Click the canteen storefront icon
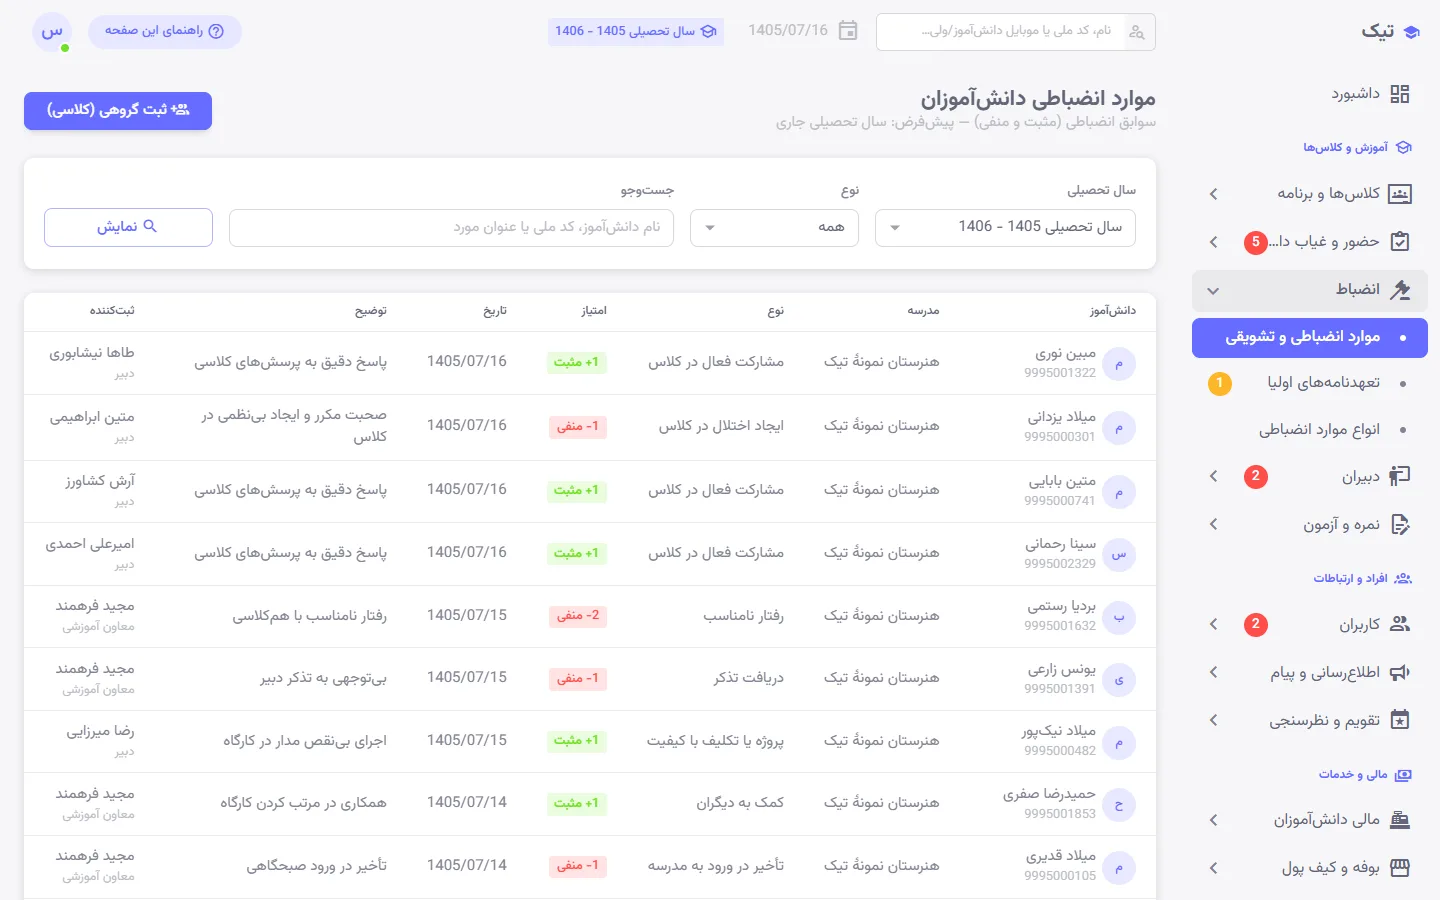Image resolution: width=1440 pixels, height=900 pixels. pos(1400,867)
